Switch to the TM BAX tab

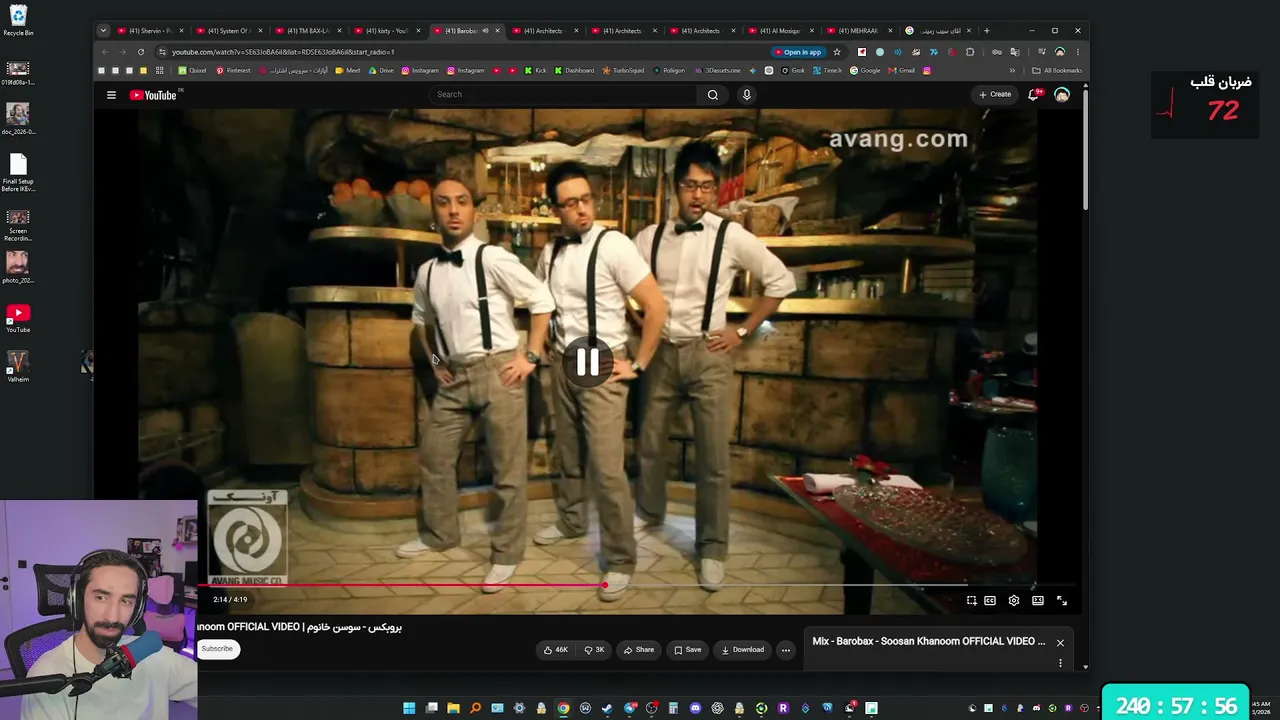pos(308,31)
